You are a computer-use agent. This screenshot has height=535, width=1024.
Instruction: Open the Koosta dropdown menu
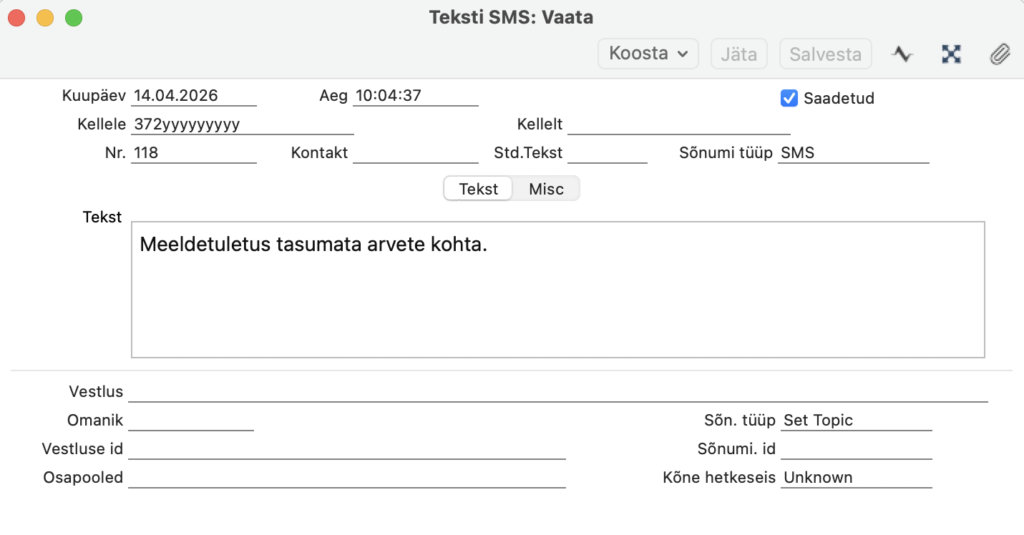coord(648,54)
